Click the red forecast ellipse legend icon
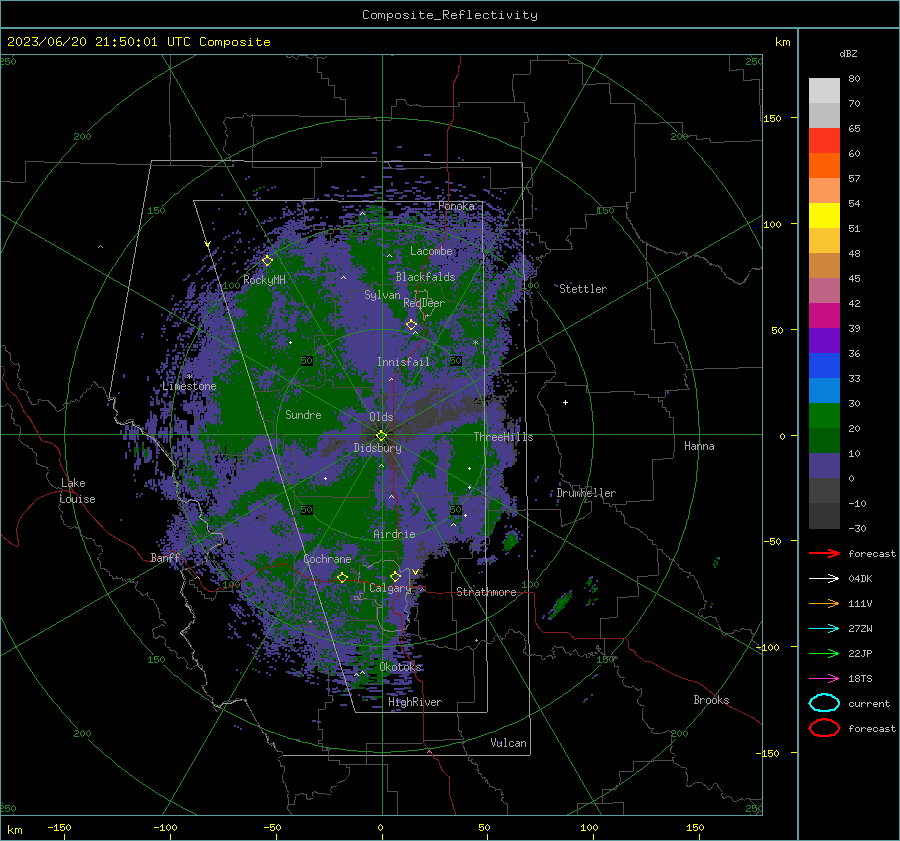This screenshot has width=900, height=841. coord(824,728)
